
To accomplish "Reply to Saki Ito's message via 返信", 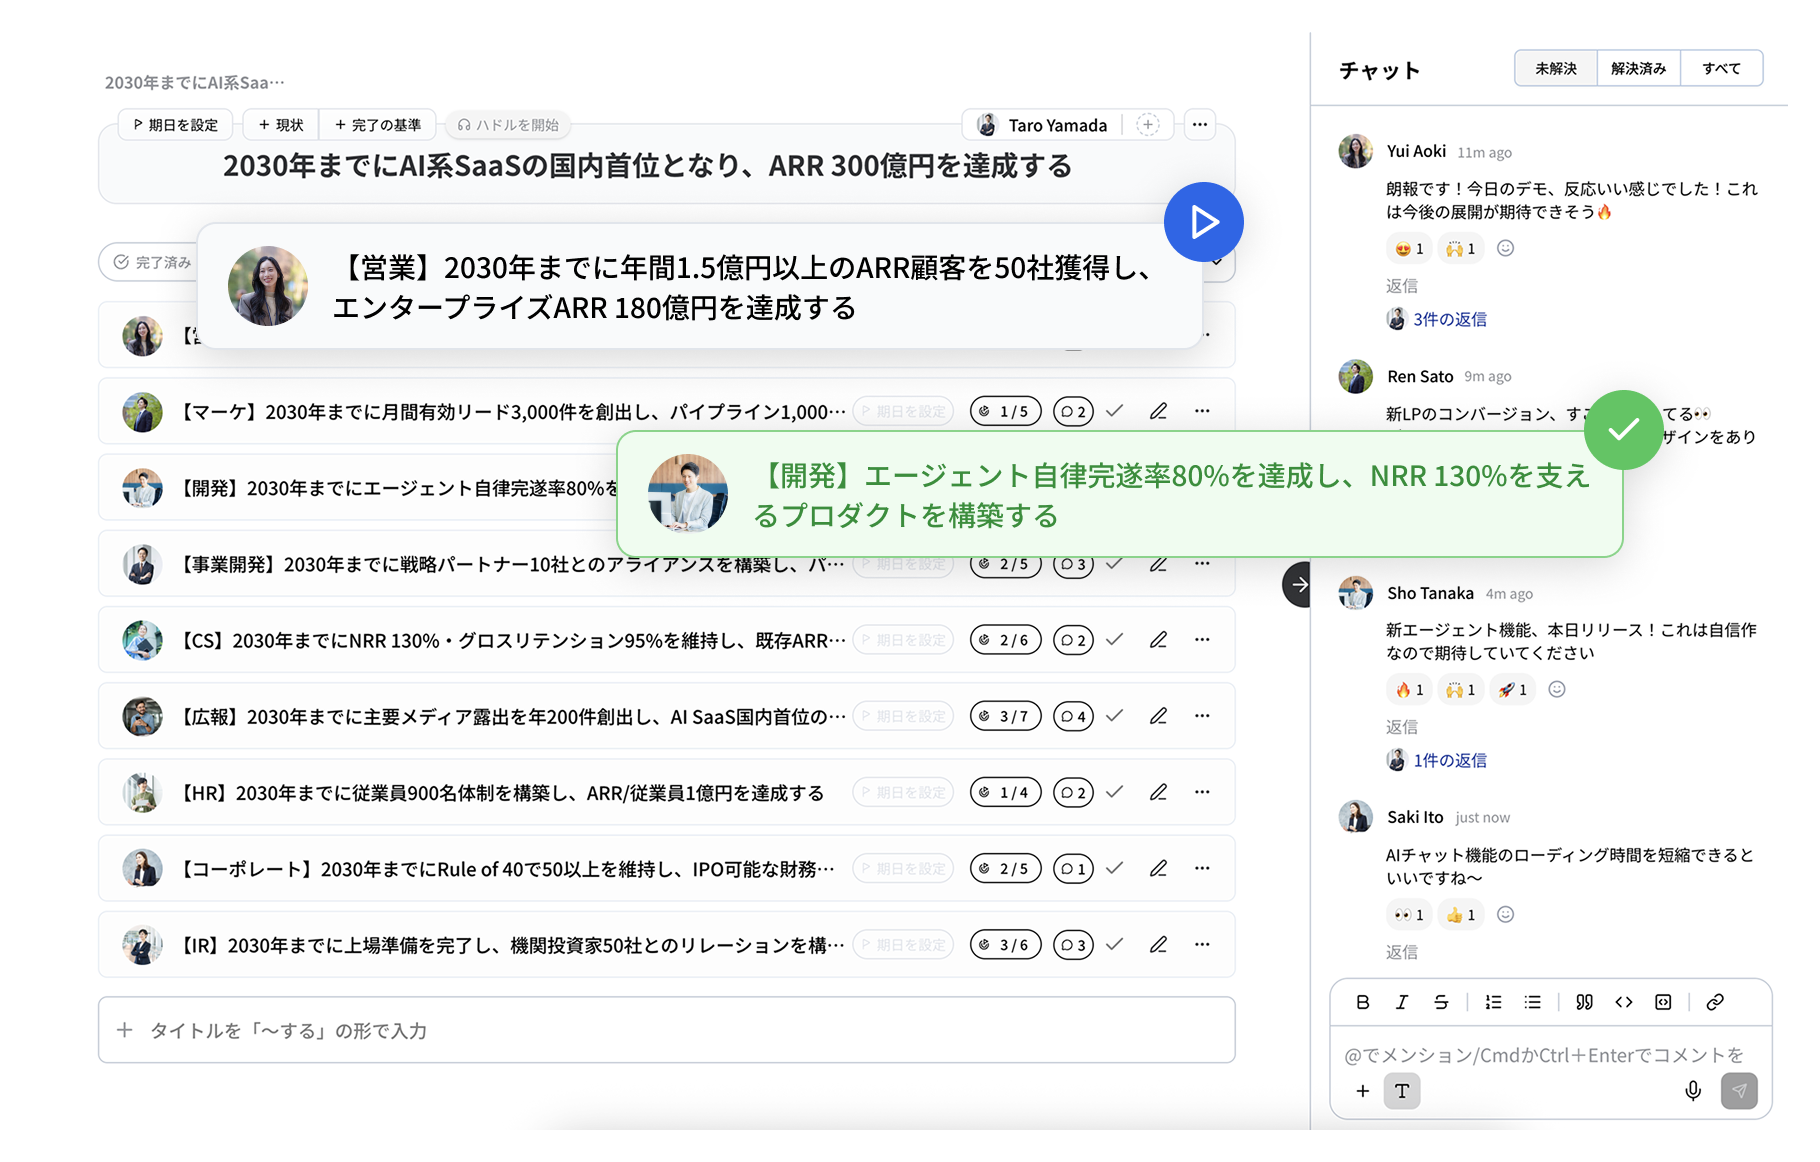I will (1401, 952).
